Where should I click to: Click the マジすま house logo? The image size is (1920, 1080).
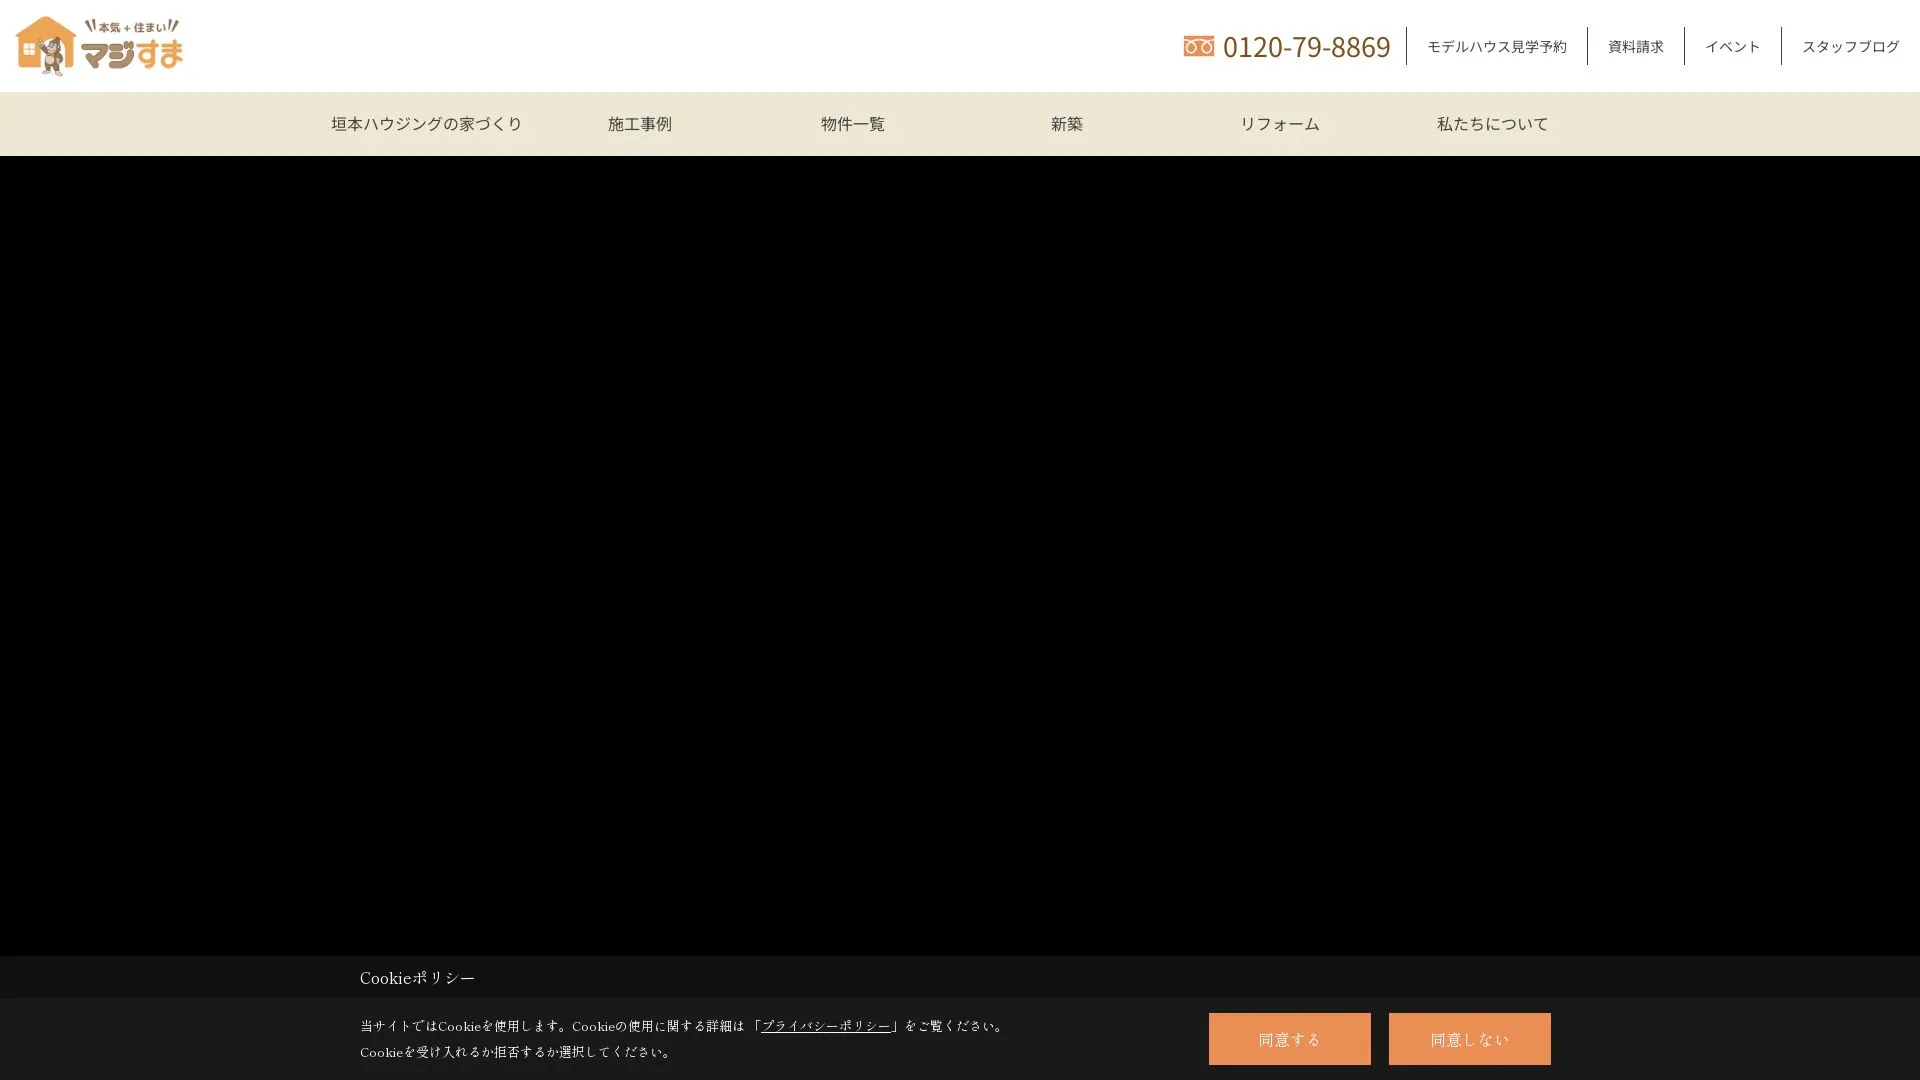point(99,46)
